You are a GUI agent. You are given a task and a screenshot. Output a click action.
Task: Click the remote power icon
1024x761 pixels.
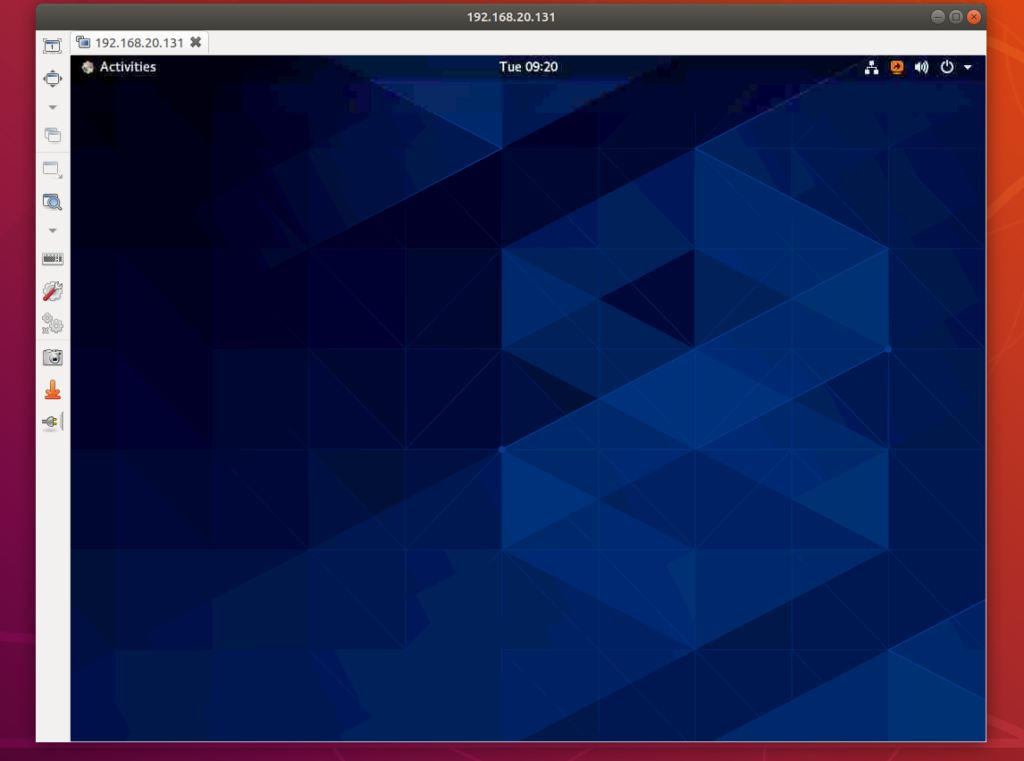coord(947,67)
